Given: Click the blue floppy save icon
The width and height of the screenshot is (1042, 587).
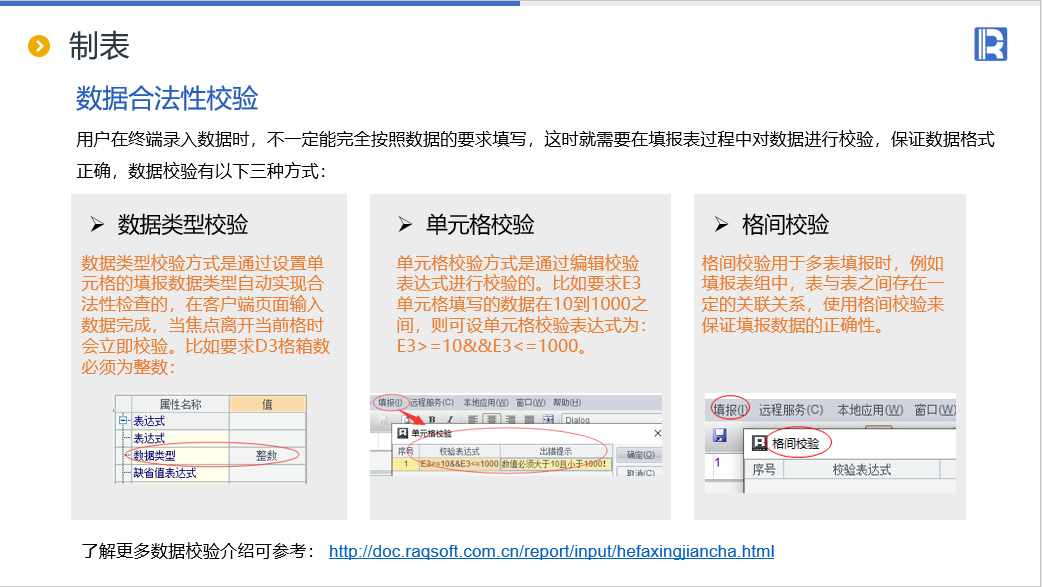Looking at the screenshot, I should 720,435.
